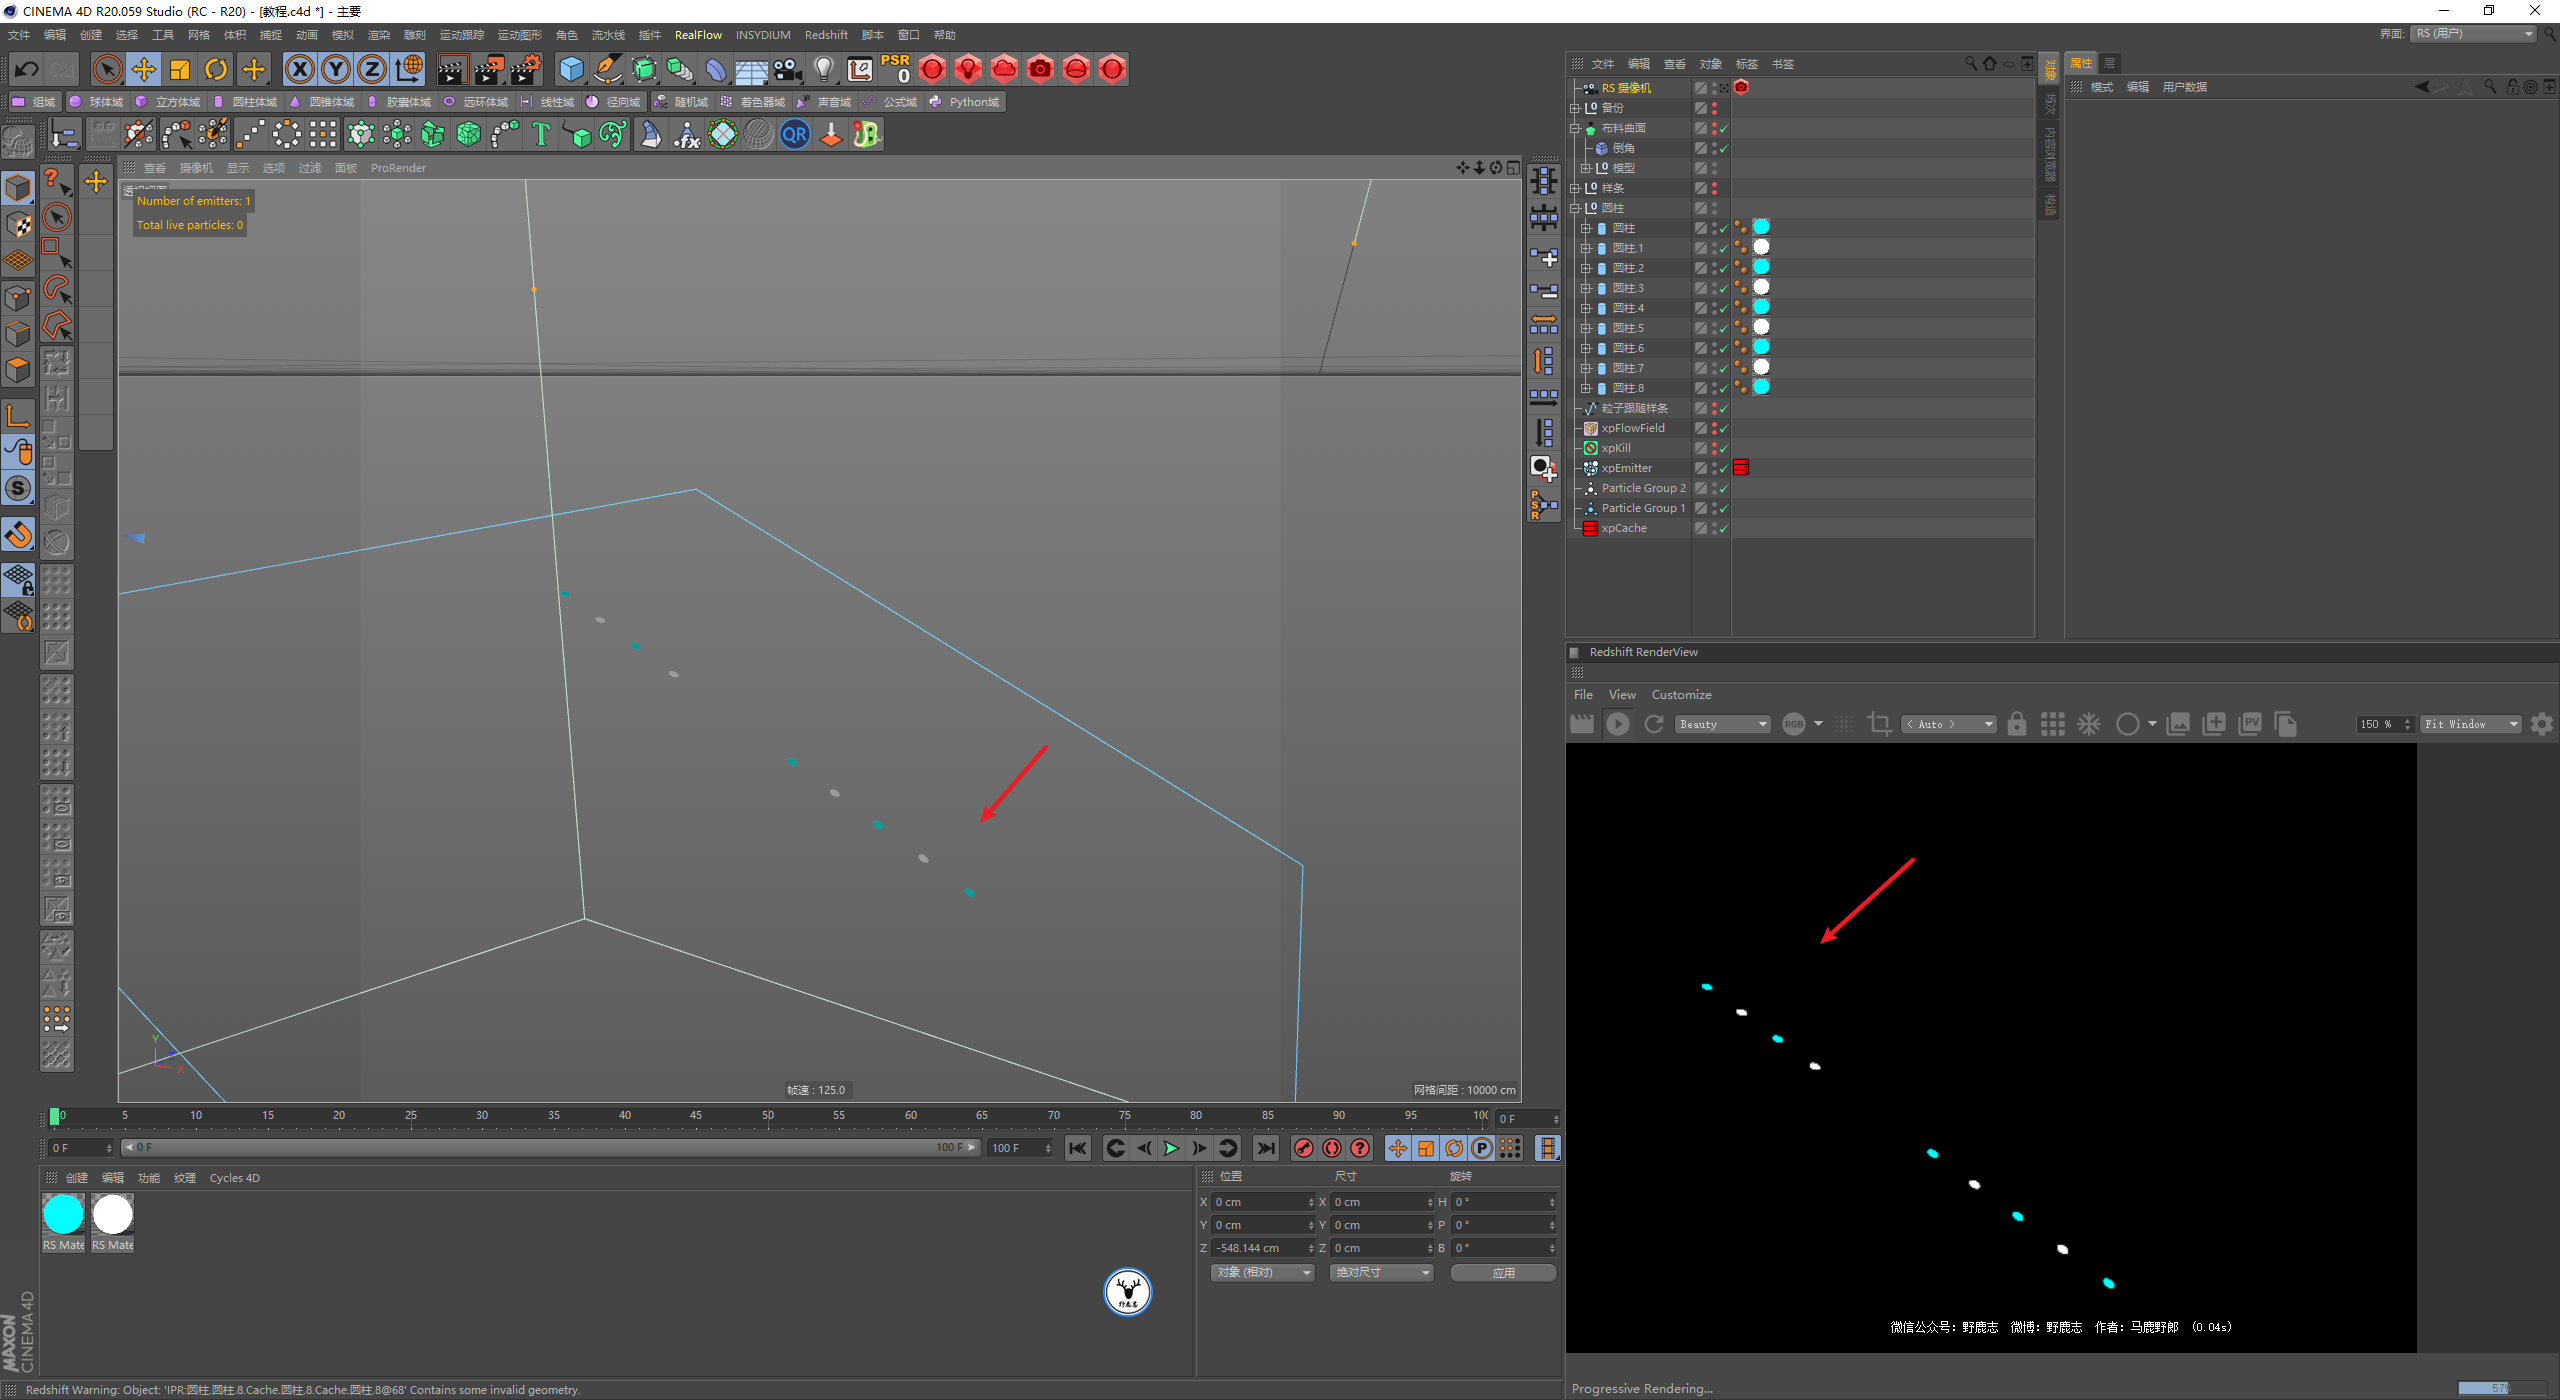The image size is (2560, 1400).
Task: Click the Z position input field
Action: (x=1260, y=1248)
